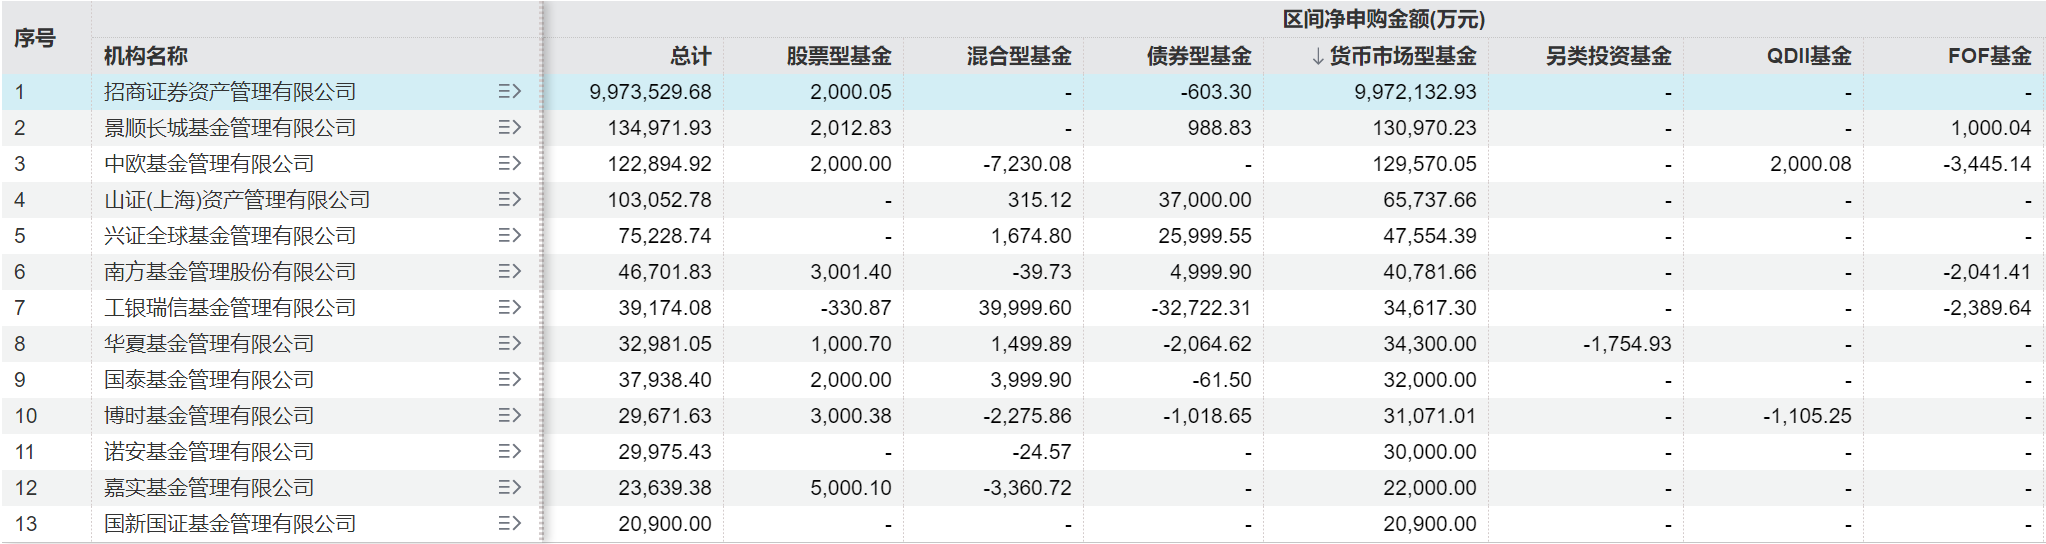Image resolution: width=2046 pixels, height=544 pixels.
Task: Open the 国泰基金管理有限公司 name link
Action: coord(209,380)
